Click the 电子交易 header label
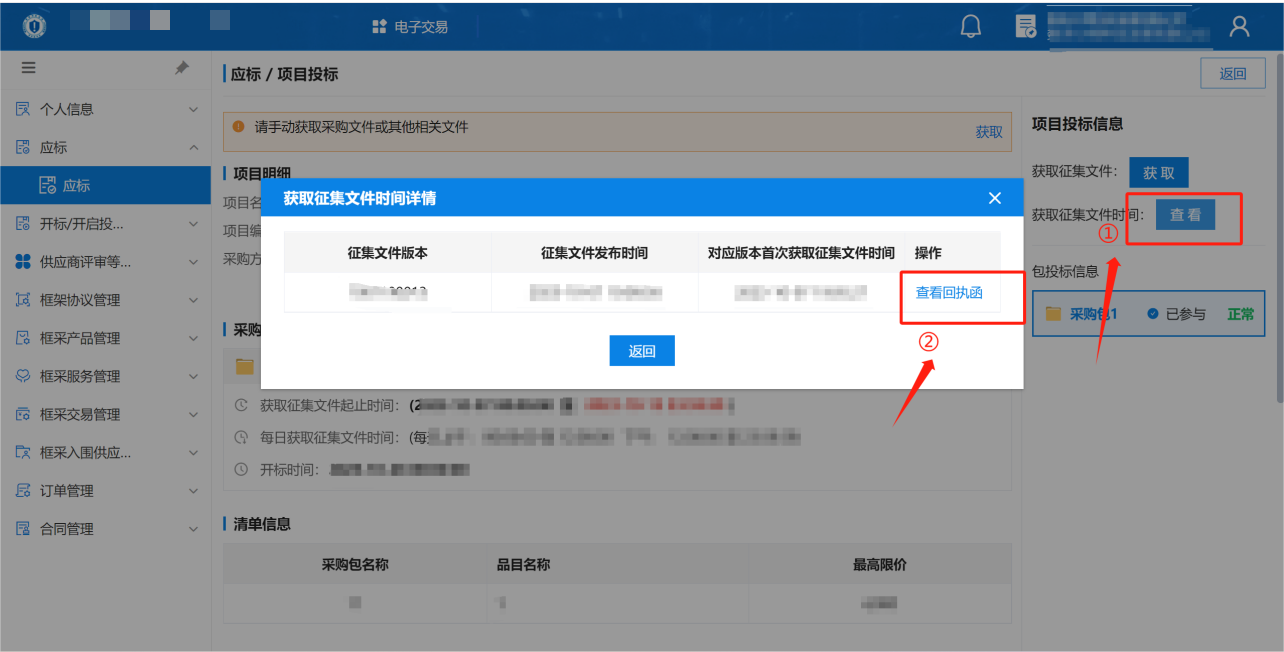 pyautogui.click(x=421, y=27)
